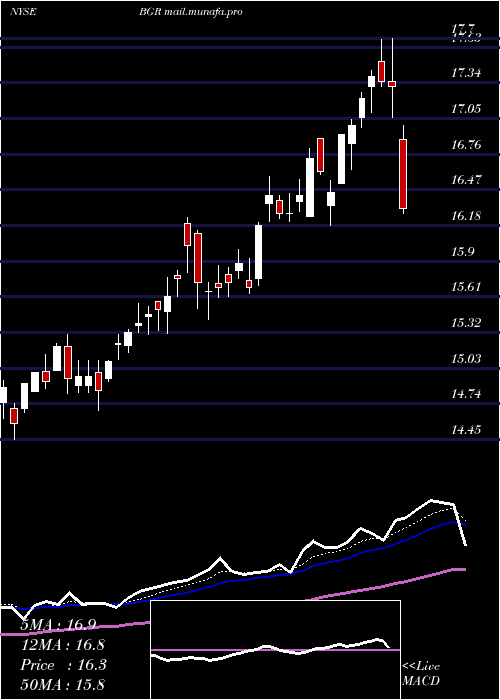Click the 15.03 price axis label
The image size is (500, 700).
coord(466,358)
